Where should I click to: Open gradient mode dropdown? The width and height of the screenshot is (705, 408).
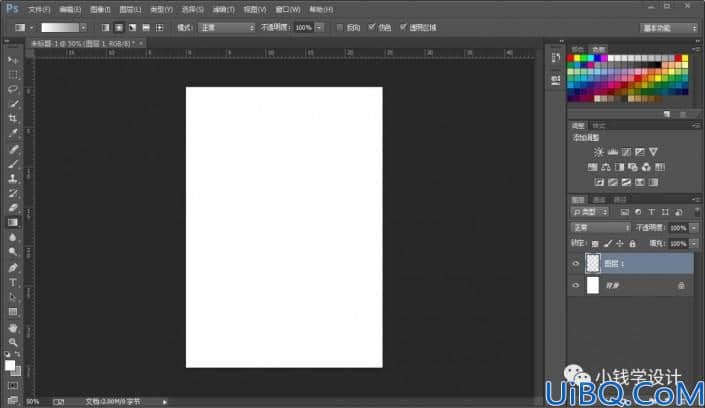(227, 28)
